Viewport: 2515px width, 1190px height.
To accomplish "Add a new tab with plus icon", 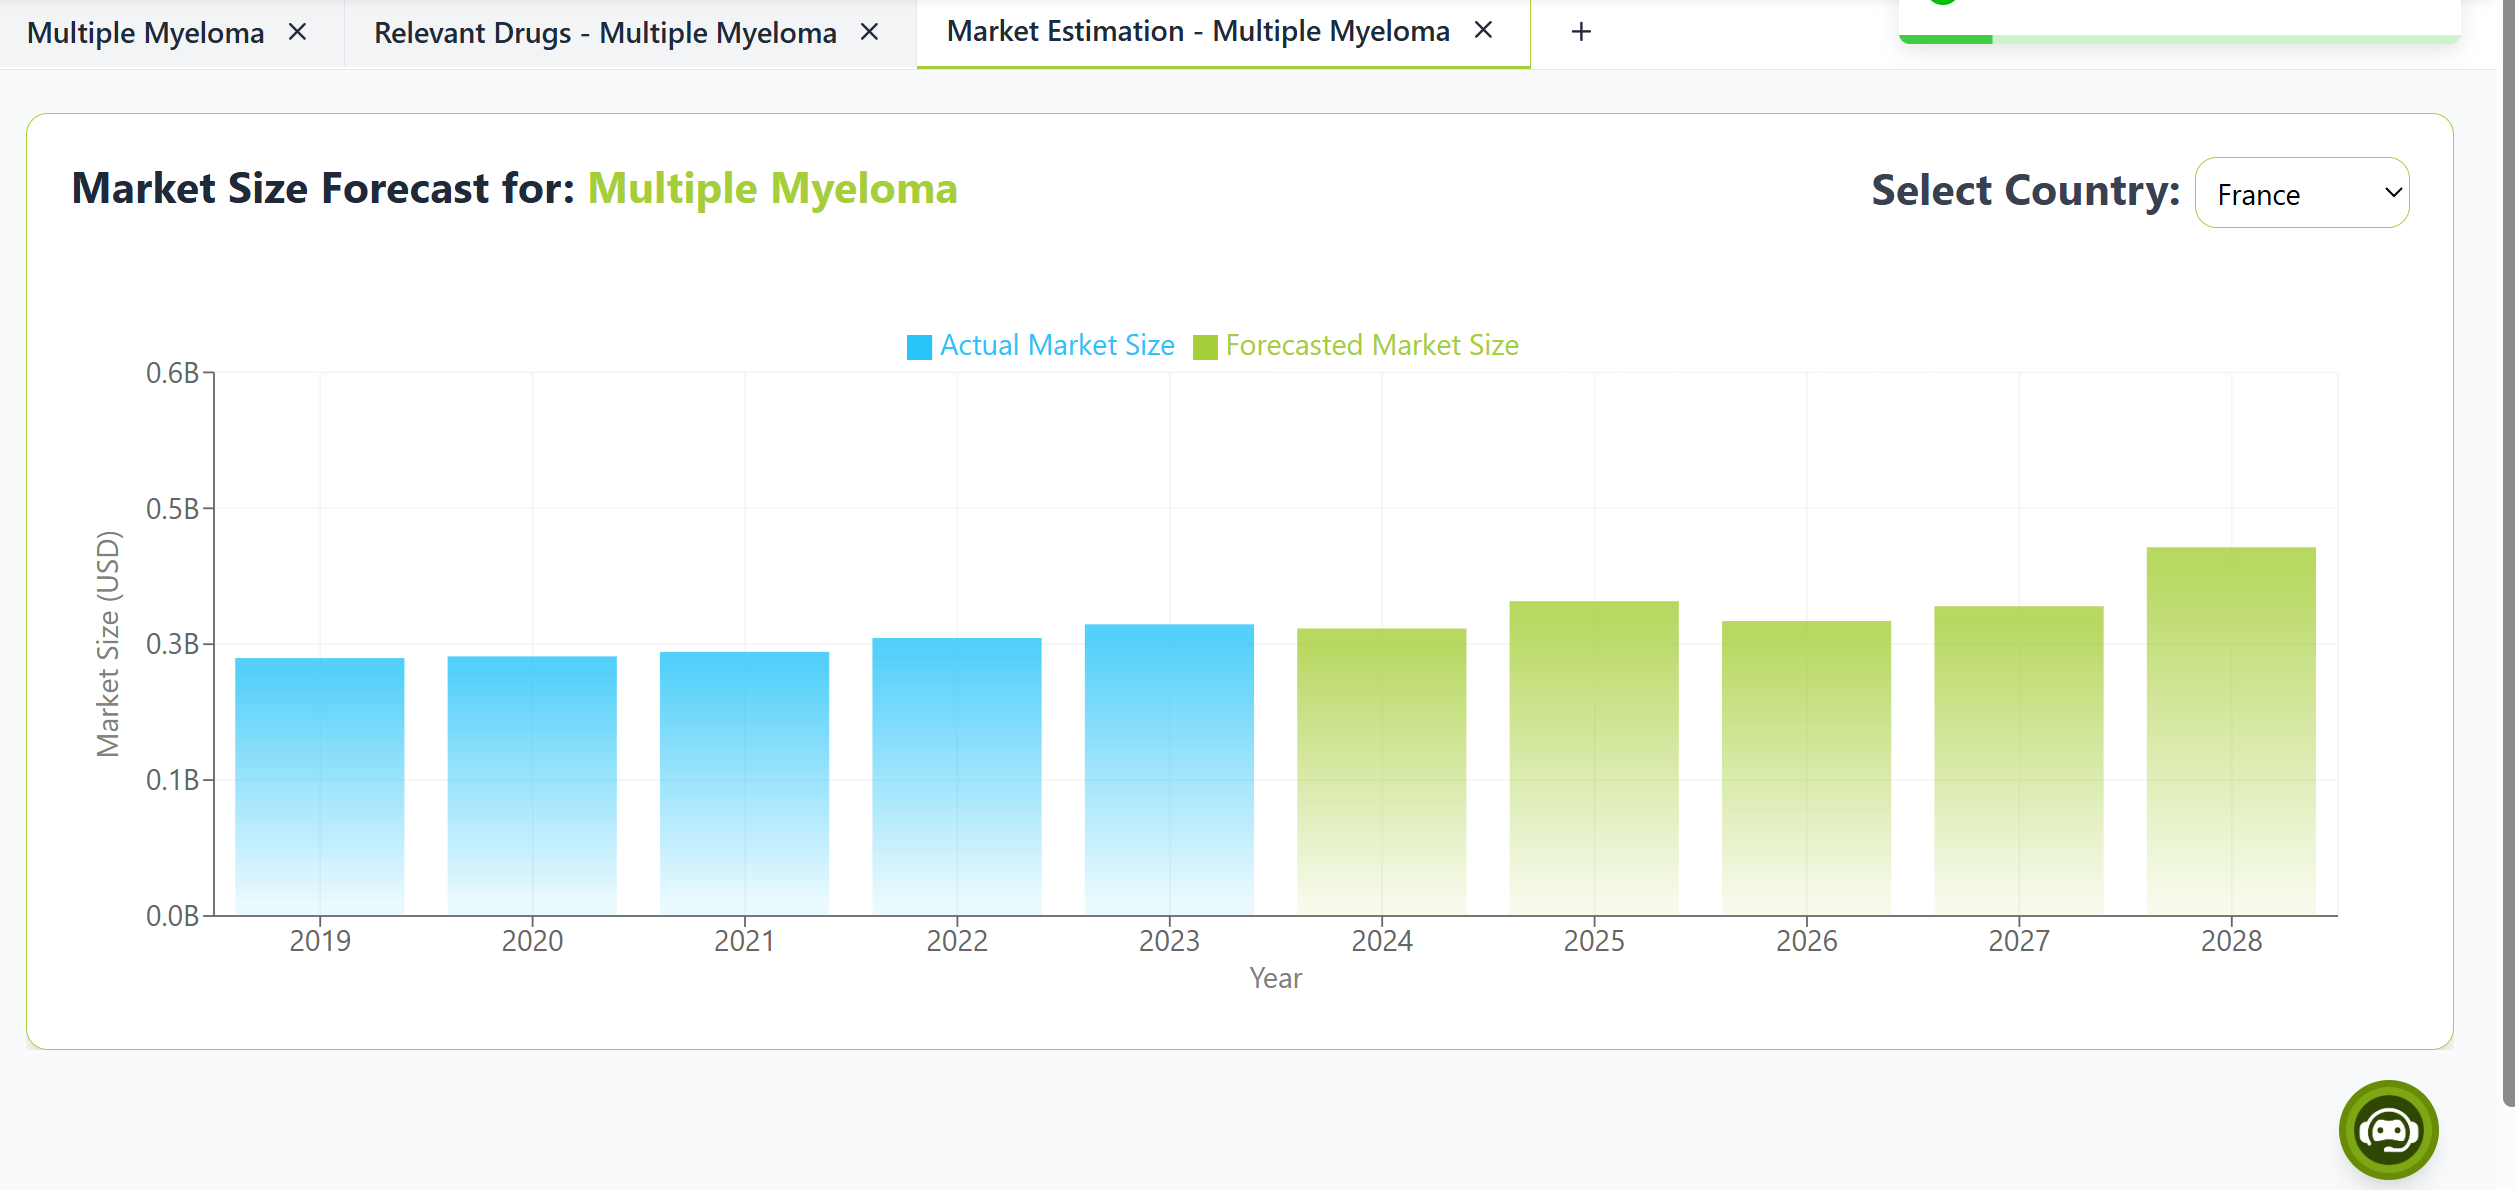I will click(1580, 32).
